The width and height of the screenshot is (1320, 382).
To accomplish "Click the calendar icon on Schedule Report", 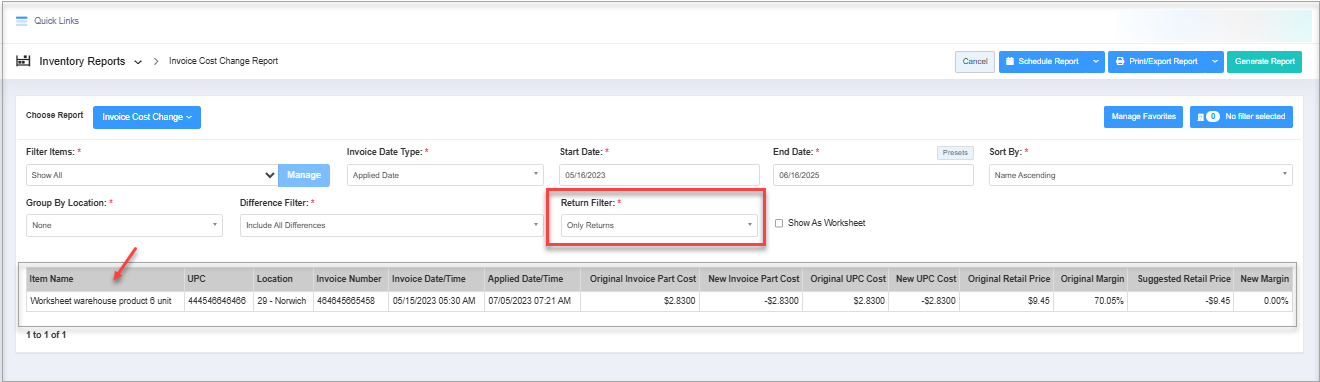I will 1010,62.
